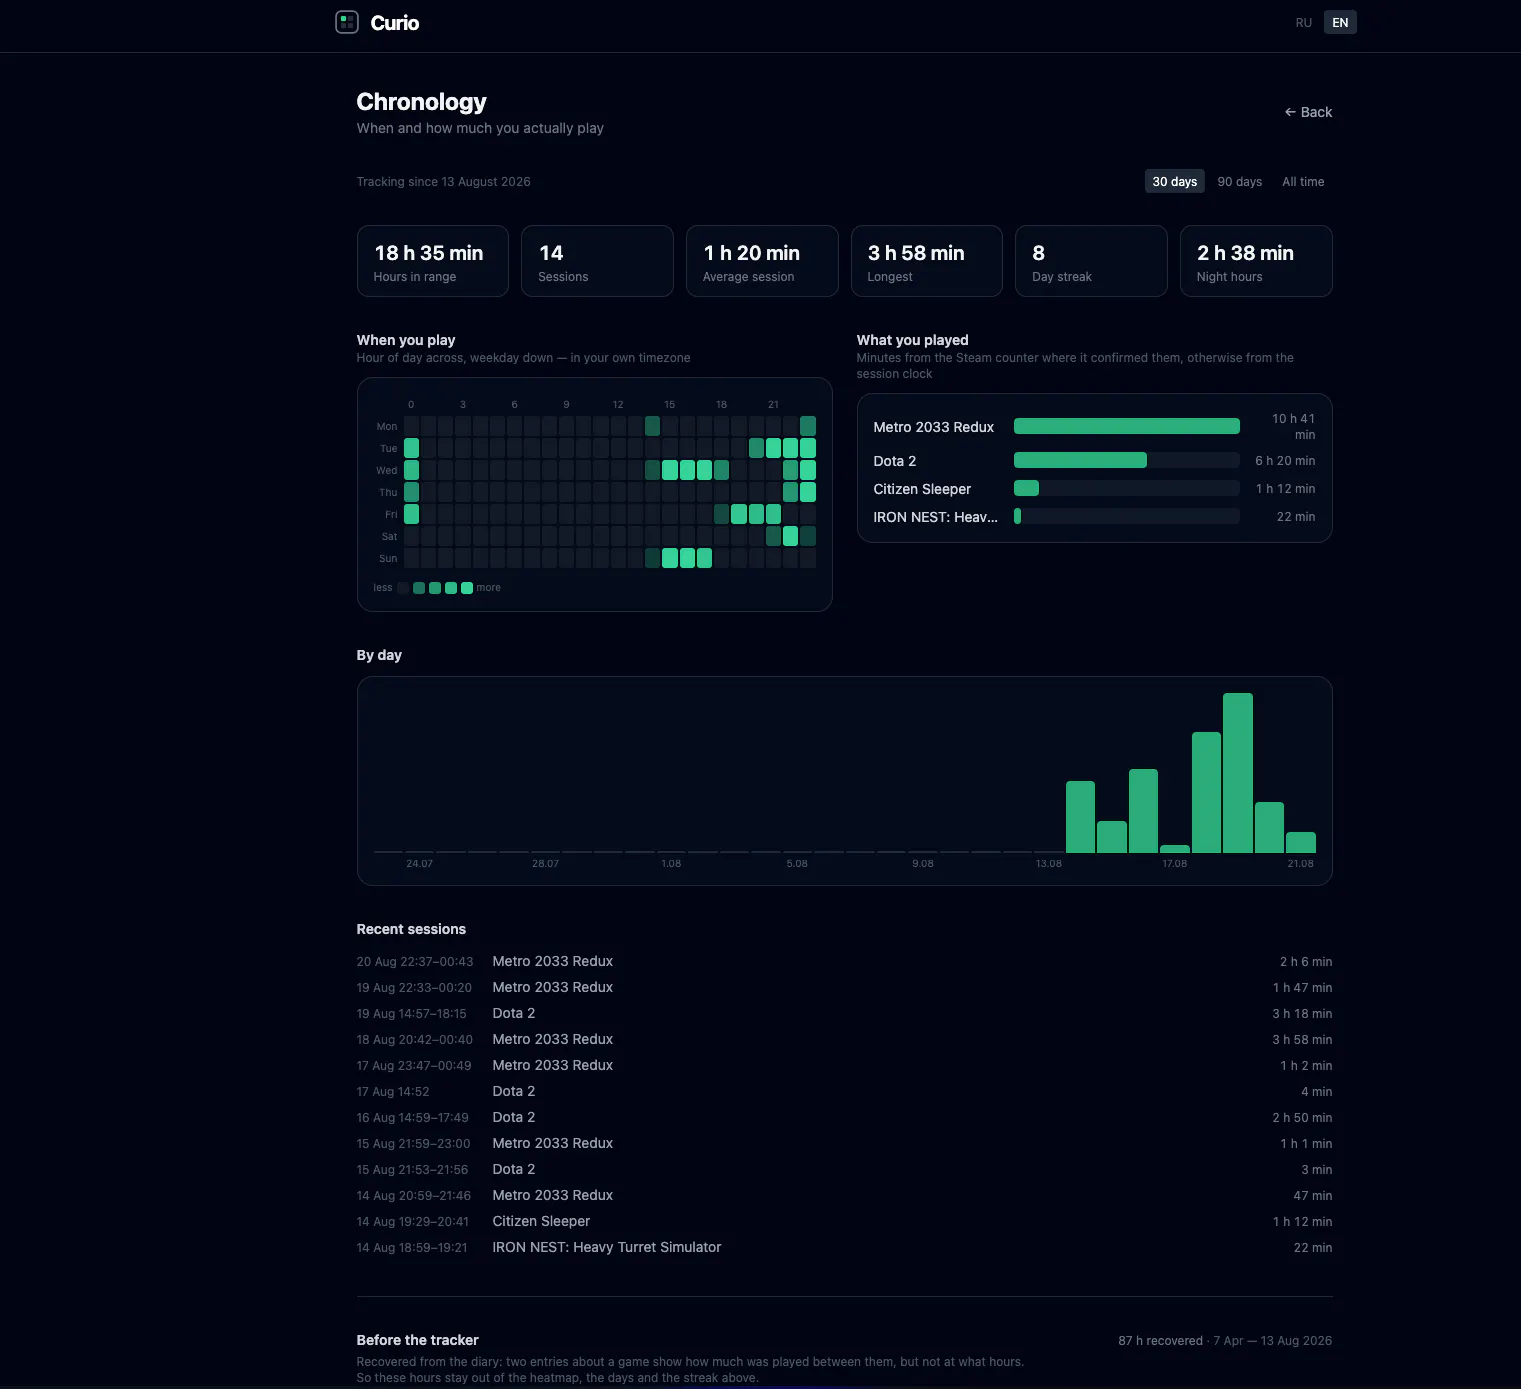Open the 19 Aug 22:33–00:20 session row
The width and height of the screenshot is (1521, 1389).
(844, 987)
